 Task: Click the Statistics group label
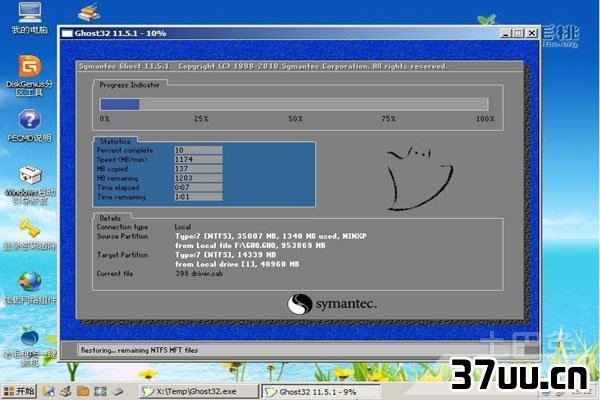[x=115, y=141]
